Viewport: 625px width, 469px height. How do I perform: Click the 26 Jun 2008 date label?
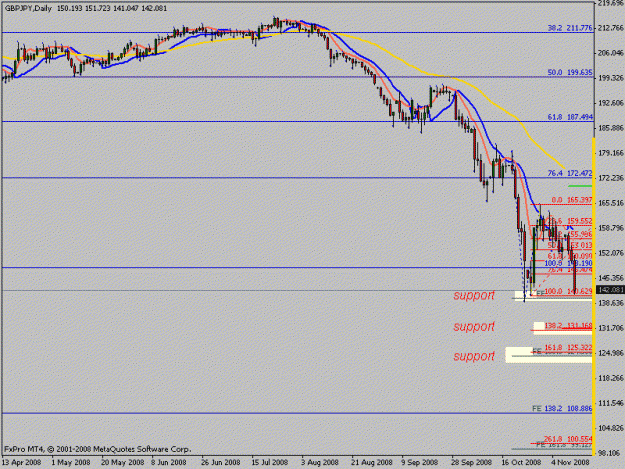(220, 463)
